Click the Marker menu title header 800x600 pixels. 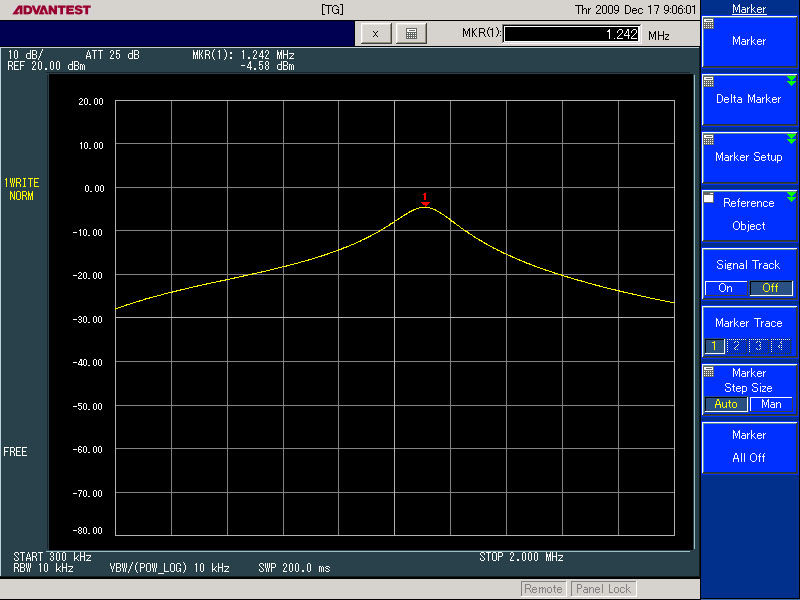[749, 9]
